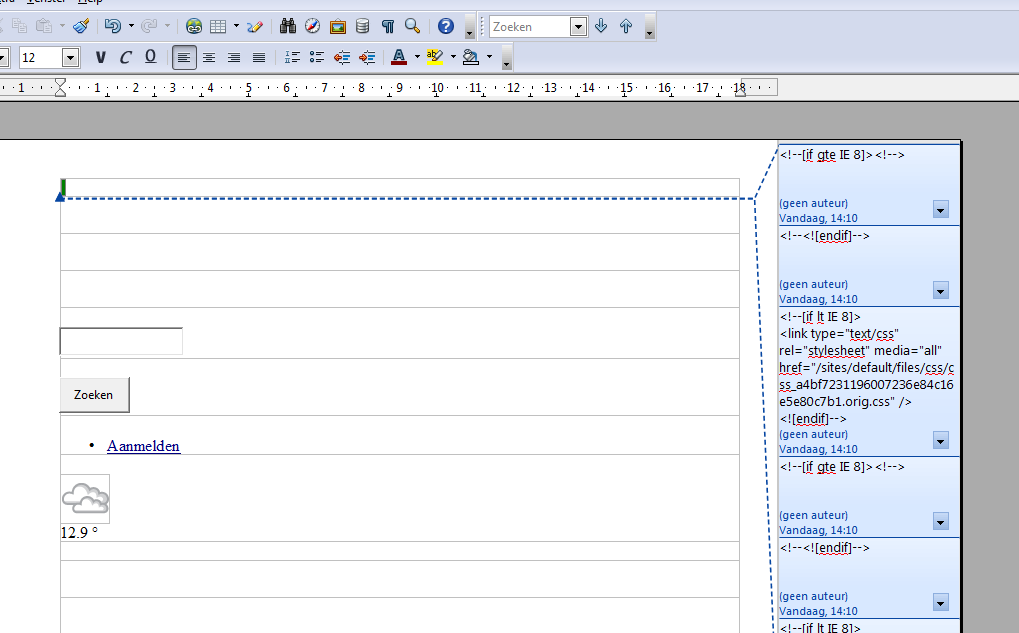The image size is (1019, 633).
Task: Click the text field above the Zoeken button
Action: coord(121,341)
